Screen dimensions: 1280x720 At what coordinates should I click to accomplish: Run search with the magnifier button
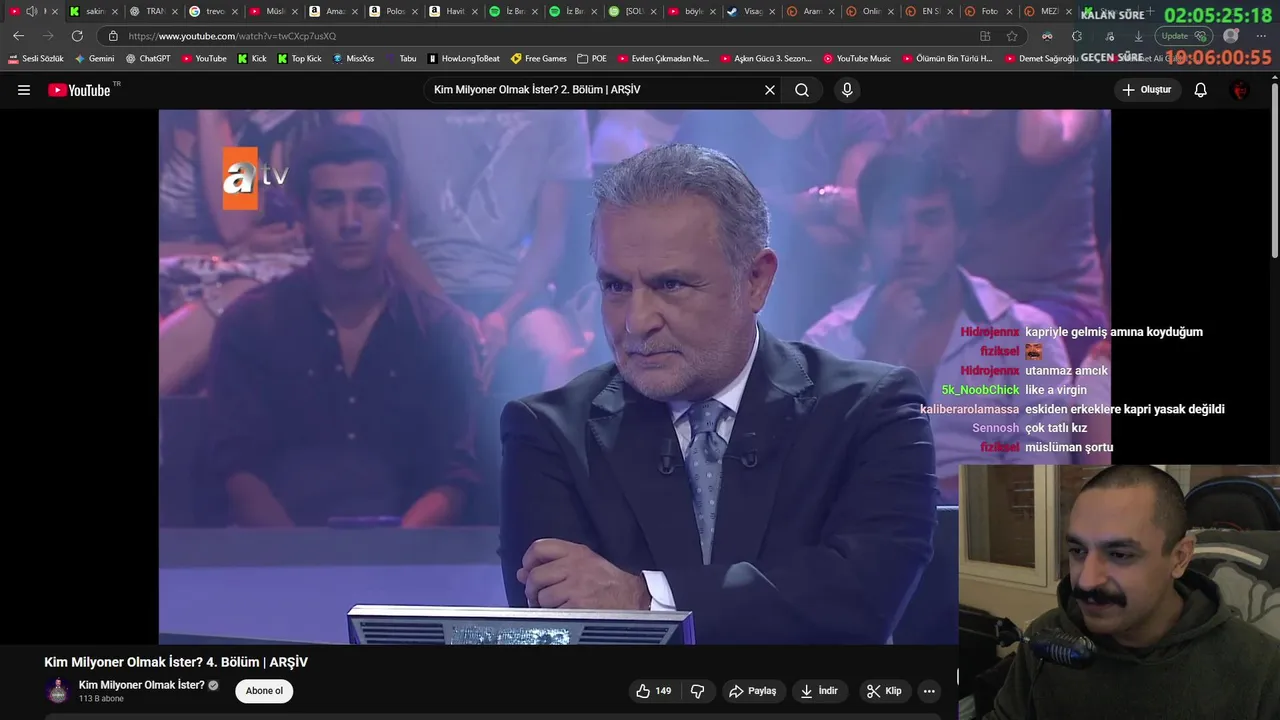pyautogui.click(x=802, y=90)
